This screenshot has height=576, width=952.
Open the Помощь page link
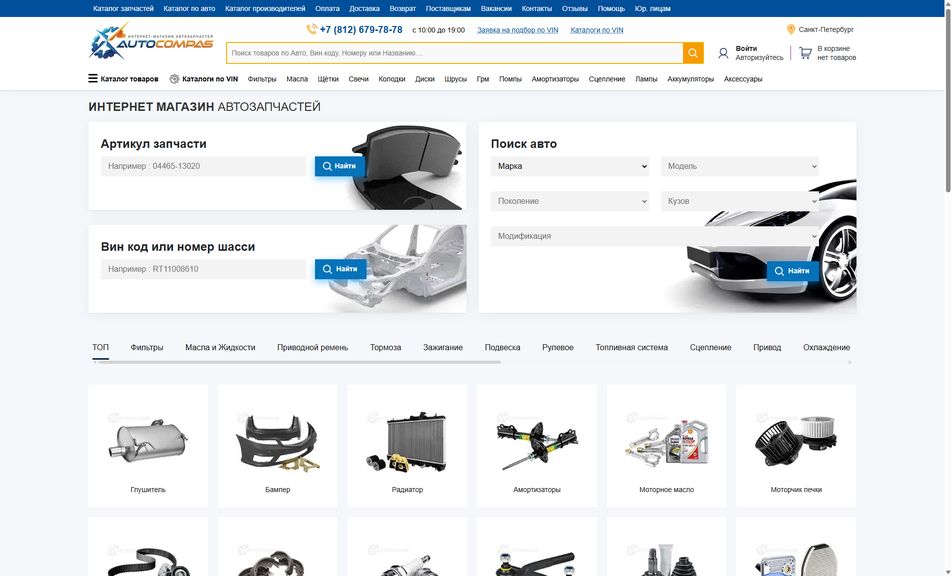pos(611,8)
